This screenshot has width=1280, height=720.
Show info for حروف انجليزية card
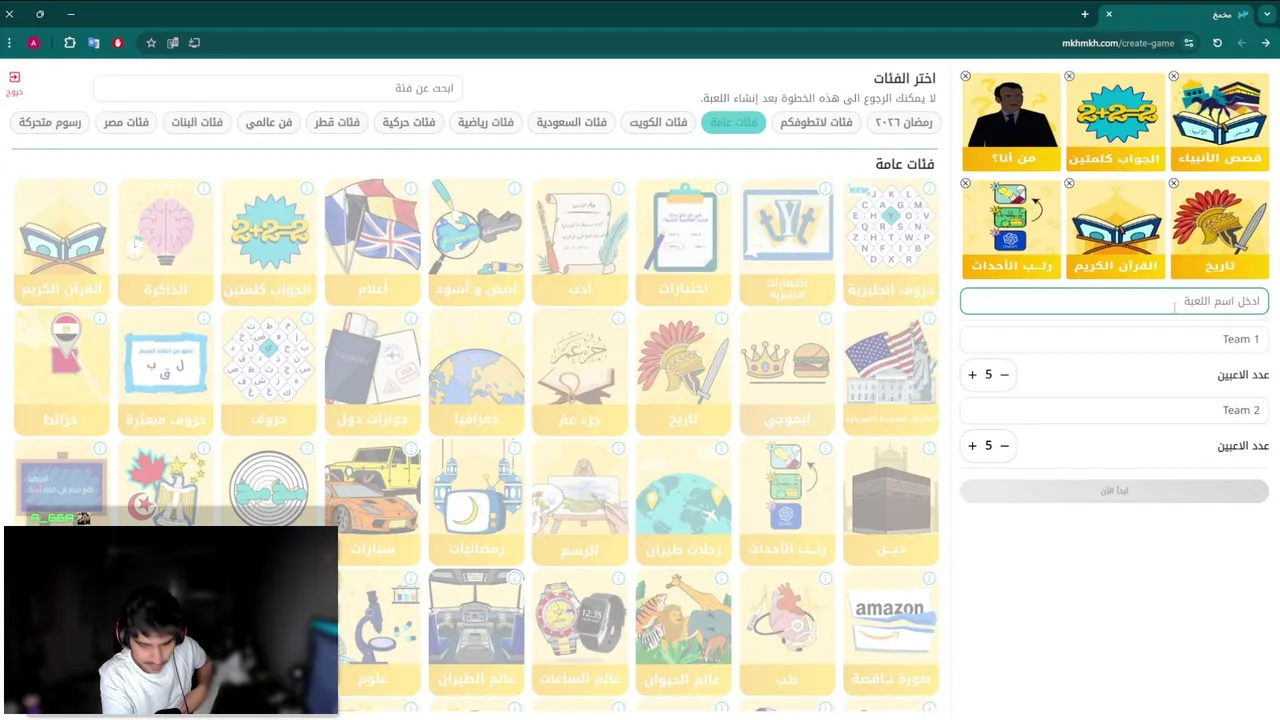(929, 188)
